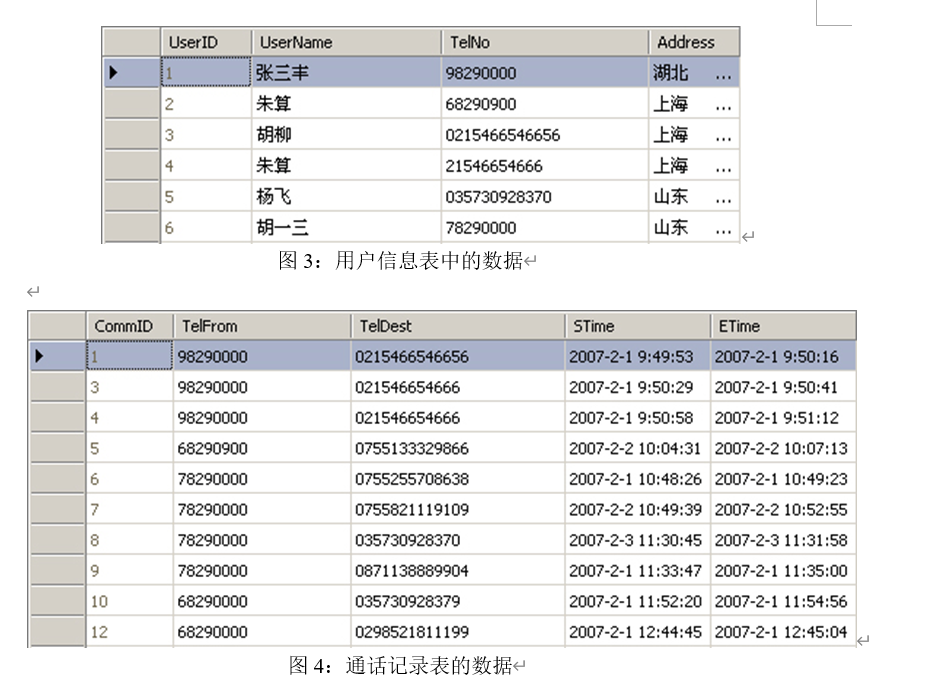Select TelDest 0298521811199
The height and width of the screenshot is (687, 934).
coord(458,632)
